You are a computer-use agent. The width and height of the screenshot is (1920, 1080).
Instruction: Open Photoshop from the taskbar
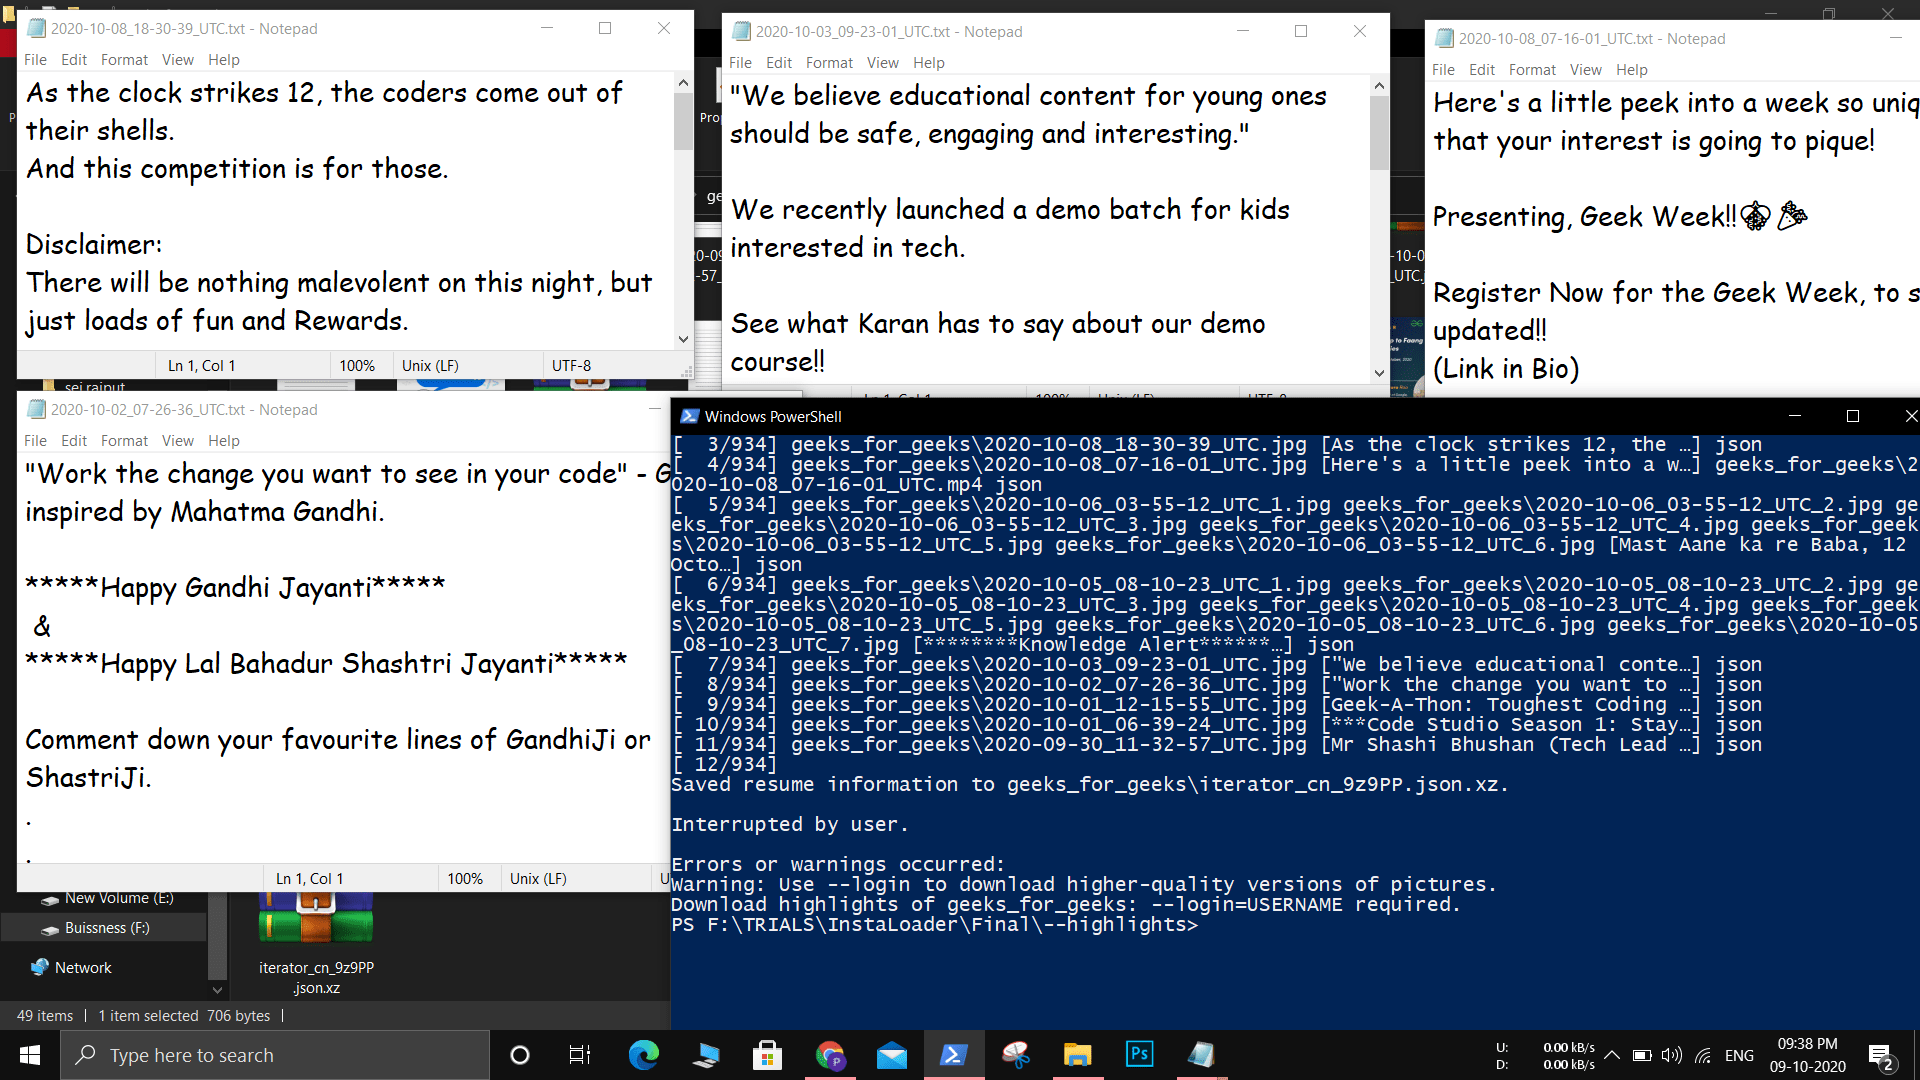pyautogui.click(x=1139, y=1054)
